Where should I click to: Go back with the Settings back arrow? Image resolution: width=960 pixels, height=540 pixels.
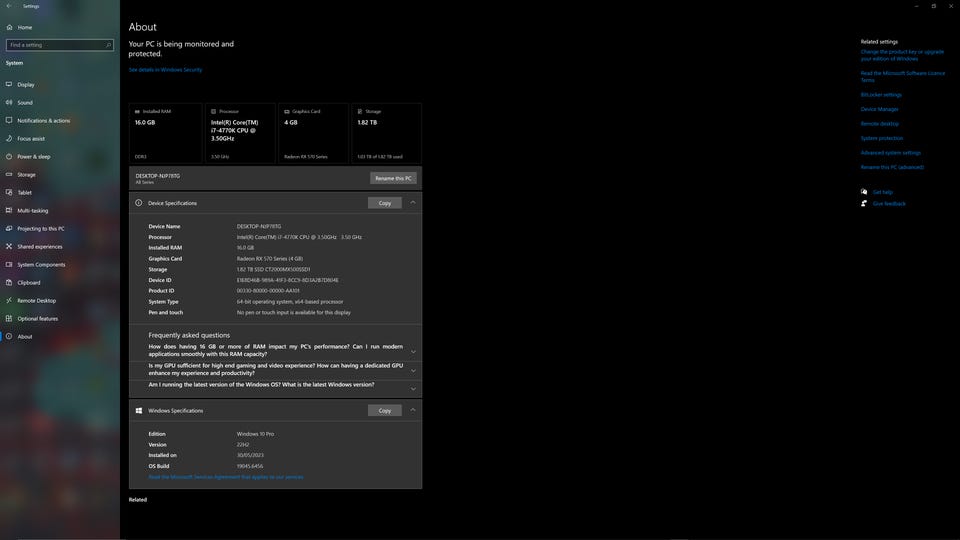9,6
